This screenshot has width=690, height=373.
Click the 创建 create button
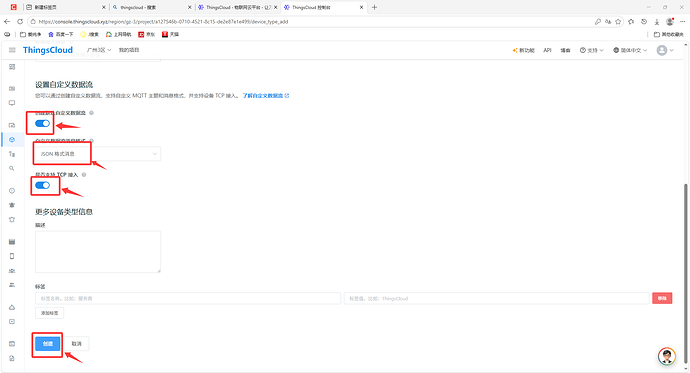(48, 344)
